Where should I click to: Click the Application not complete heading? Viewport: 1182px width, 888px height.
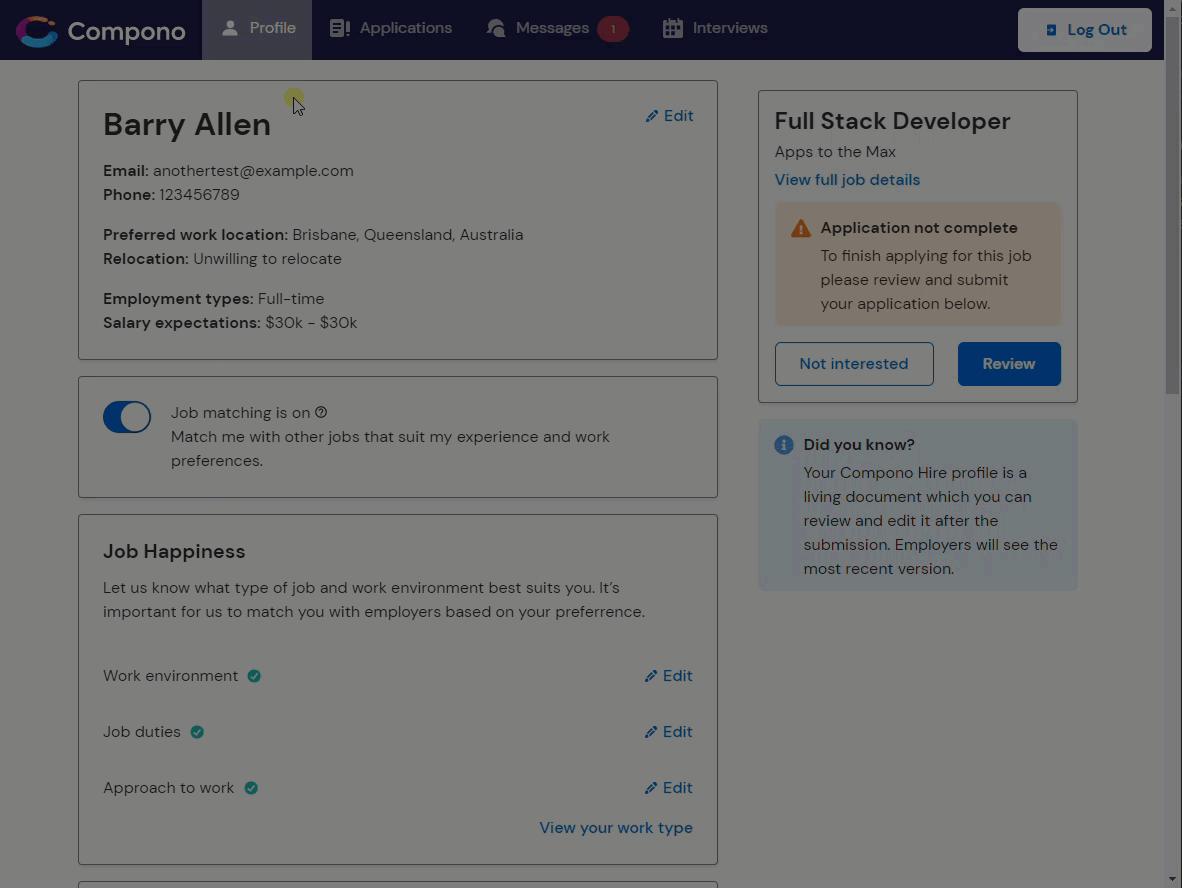919,228
